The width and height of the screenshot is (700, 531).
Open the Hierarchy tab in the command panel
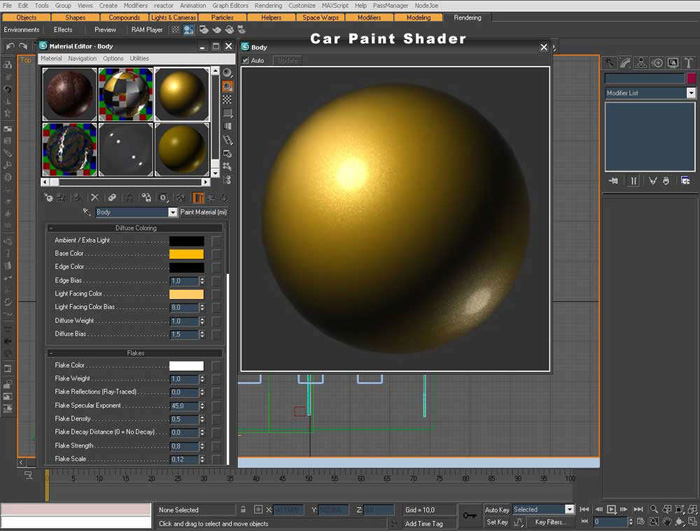(x=643, y=63)
